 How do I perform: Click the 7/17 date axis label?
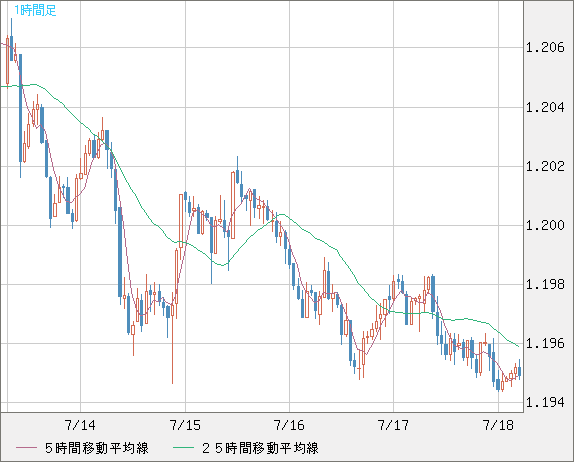pos(394,425)
